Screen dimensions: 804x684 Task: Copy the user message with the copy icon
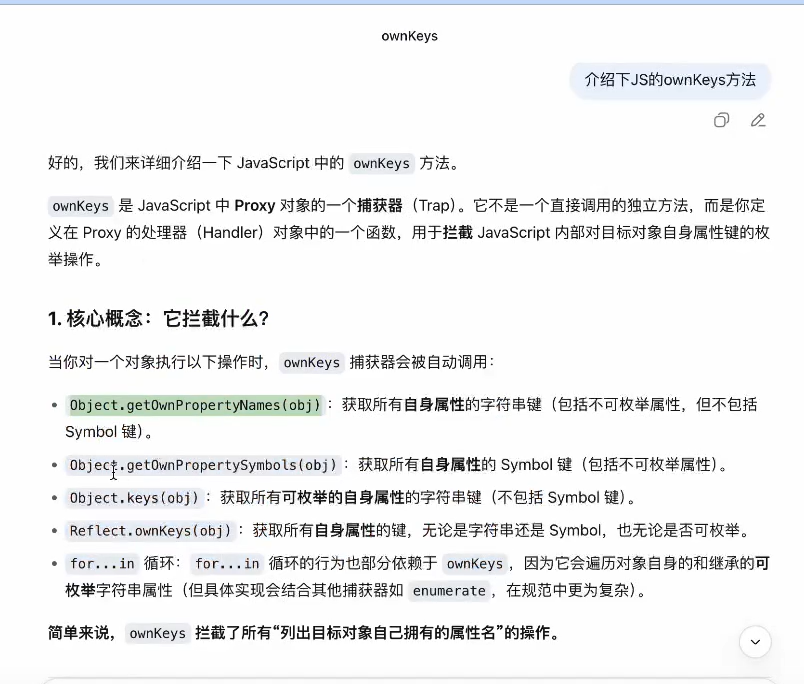coord(721,120)
